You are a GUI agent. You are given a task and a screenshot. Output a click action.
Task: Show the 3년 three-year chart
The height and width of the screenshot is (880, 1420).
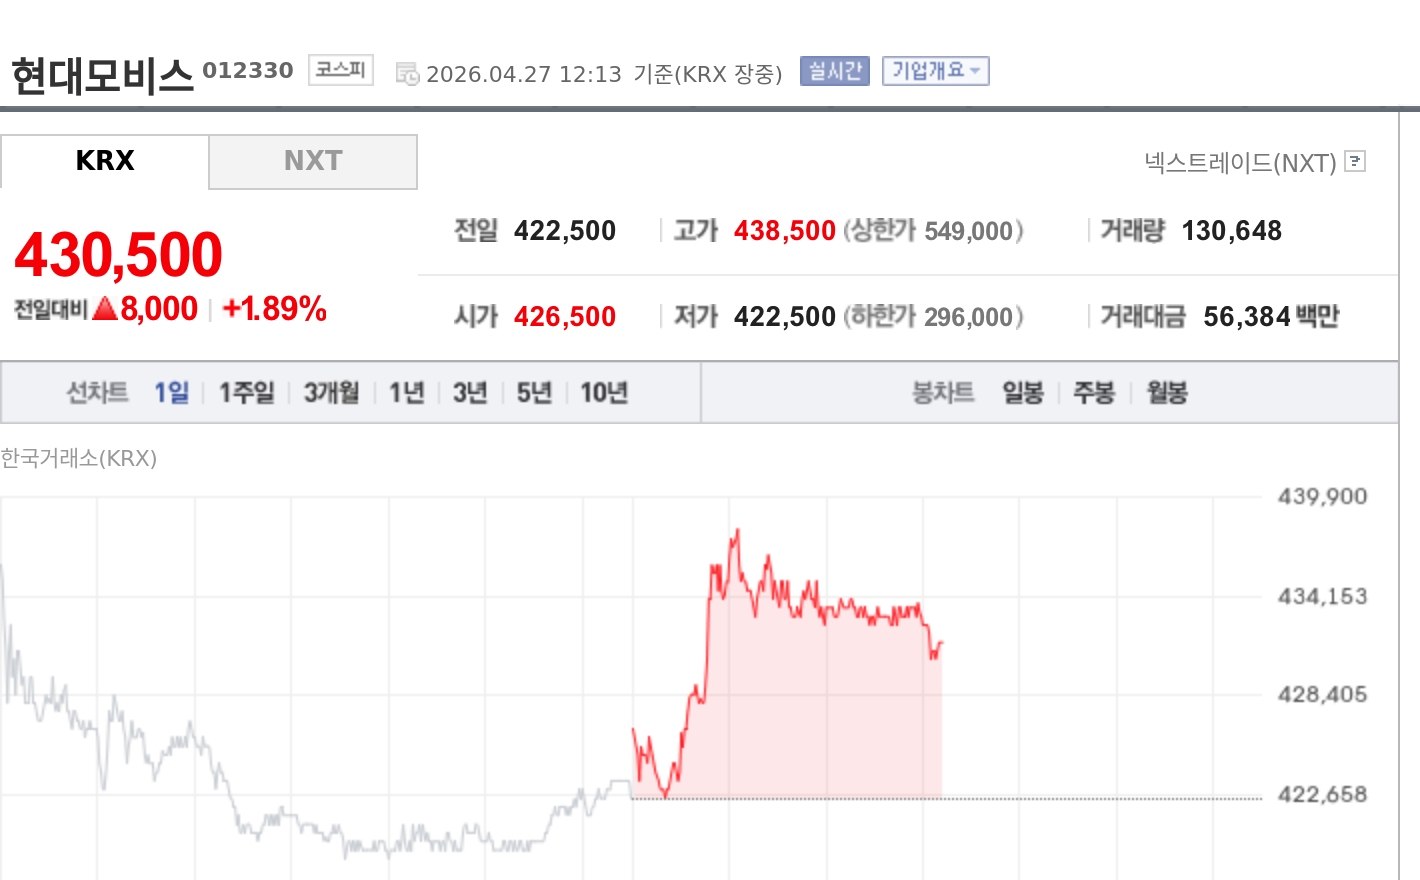(469, 393)
